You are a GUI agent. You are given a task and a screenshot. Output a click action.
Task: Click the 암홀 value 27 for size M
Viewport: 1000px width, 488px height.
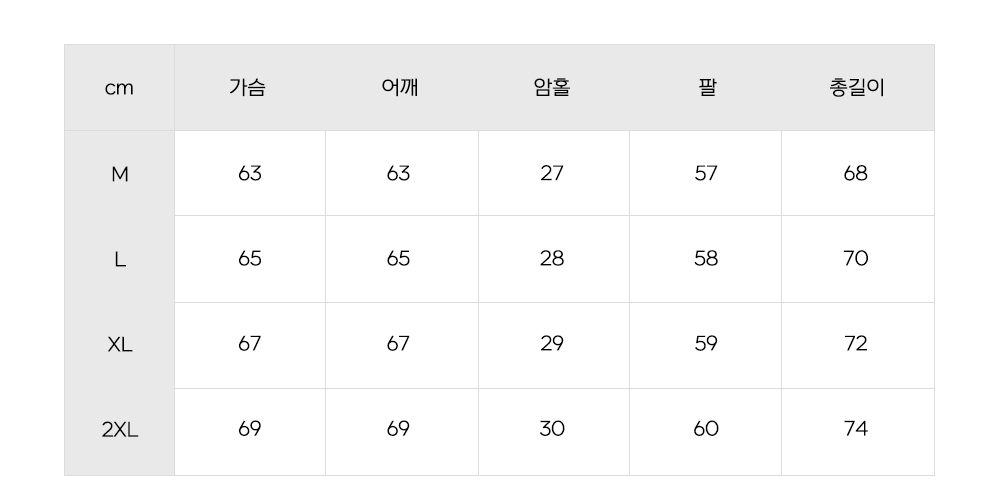(552, 173)
